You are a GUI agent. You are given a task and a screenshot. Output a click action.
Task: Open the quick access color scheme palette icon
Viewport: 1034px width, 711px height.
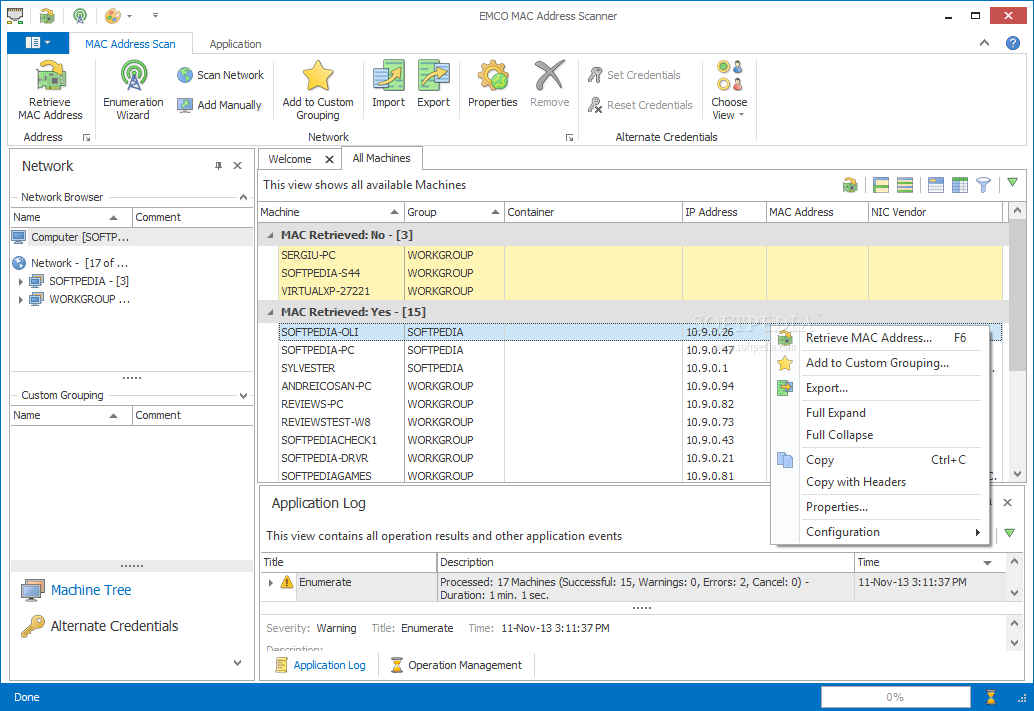click(x=113, y=15)
